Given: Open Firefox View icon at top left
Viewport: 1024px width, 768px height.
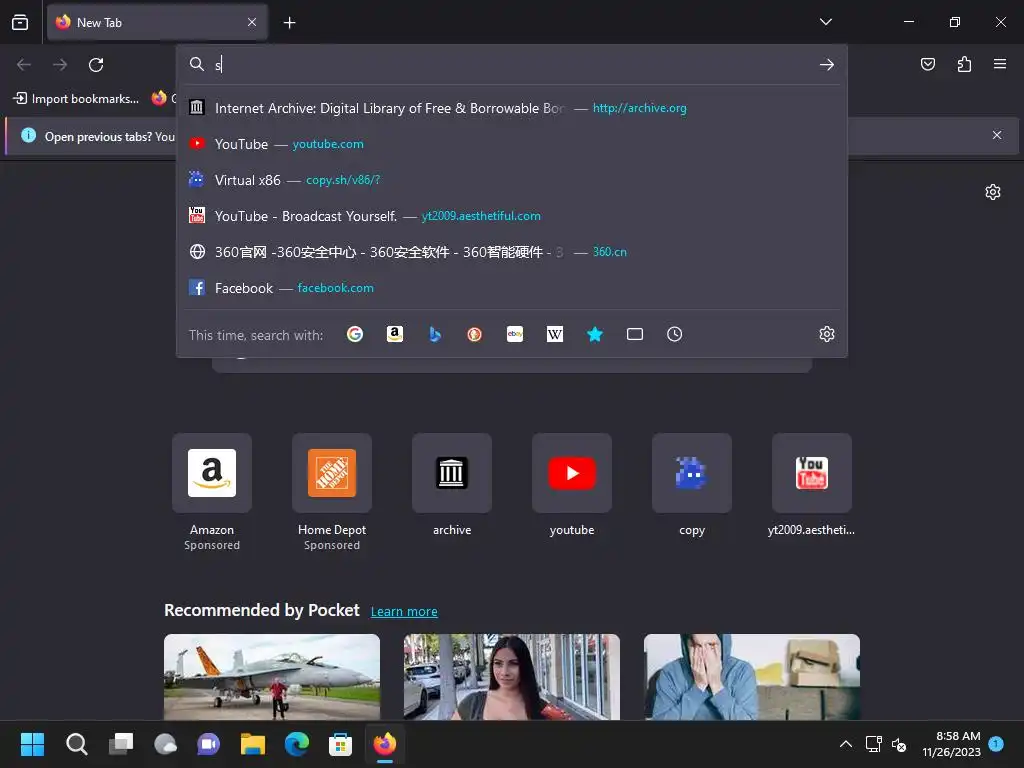Looking at the screenshot, I should 20,22.
